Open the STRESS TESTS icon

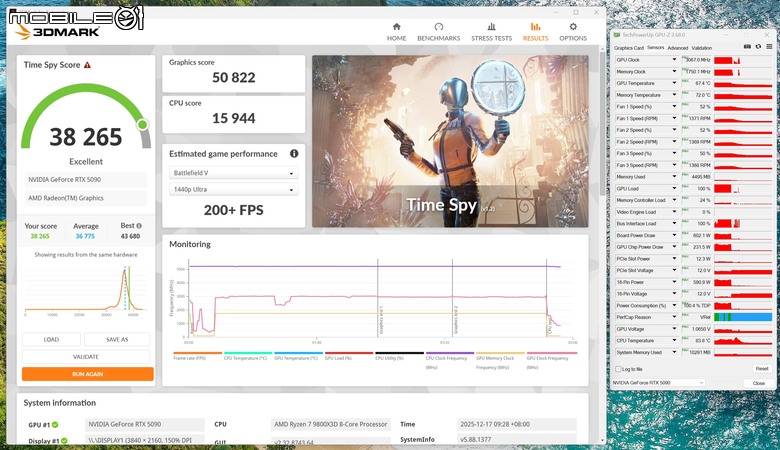491,27
